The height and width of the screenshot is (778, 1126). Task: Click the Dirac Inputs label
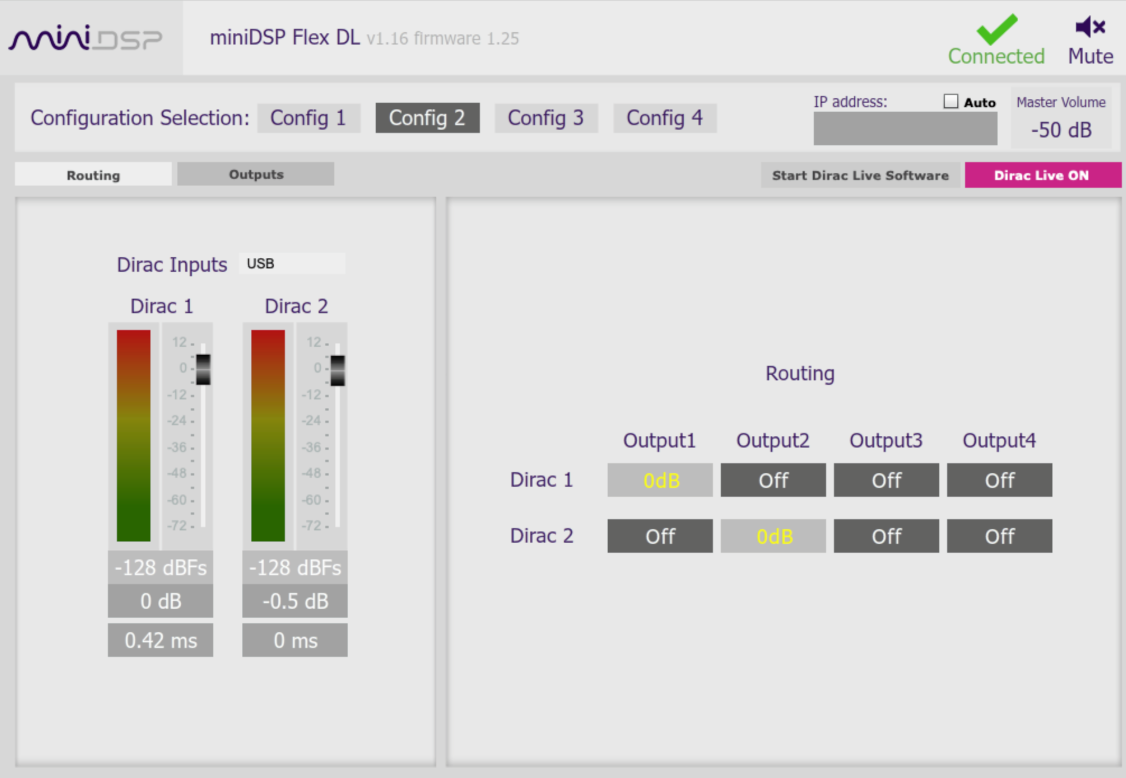172,265
